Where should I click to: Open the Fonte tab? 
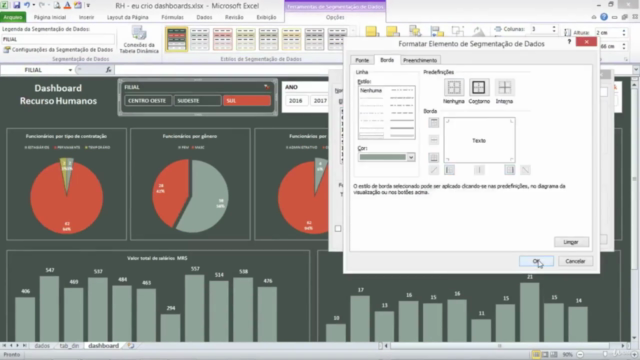[362, 60]
